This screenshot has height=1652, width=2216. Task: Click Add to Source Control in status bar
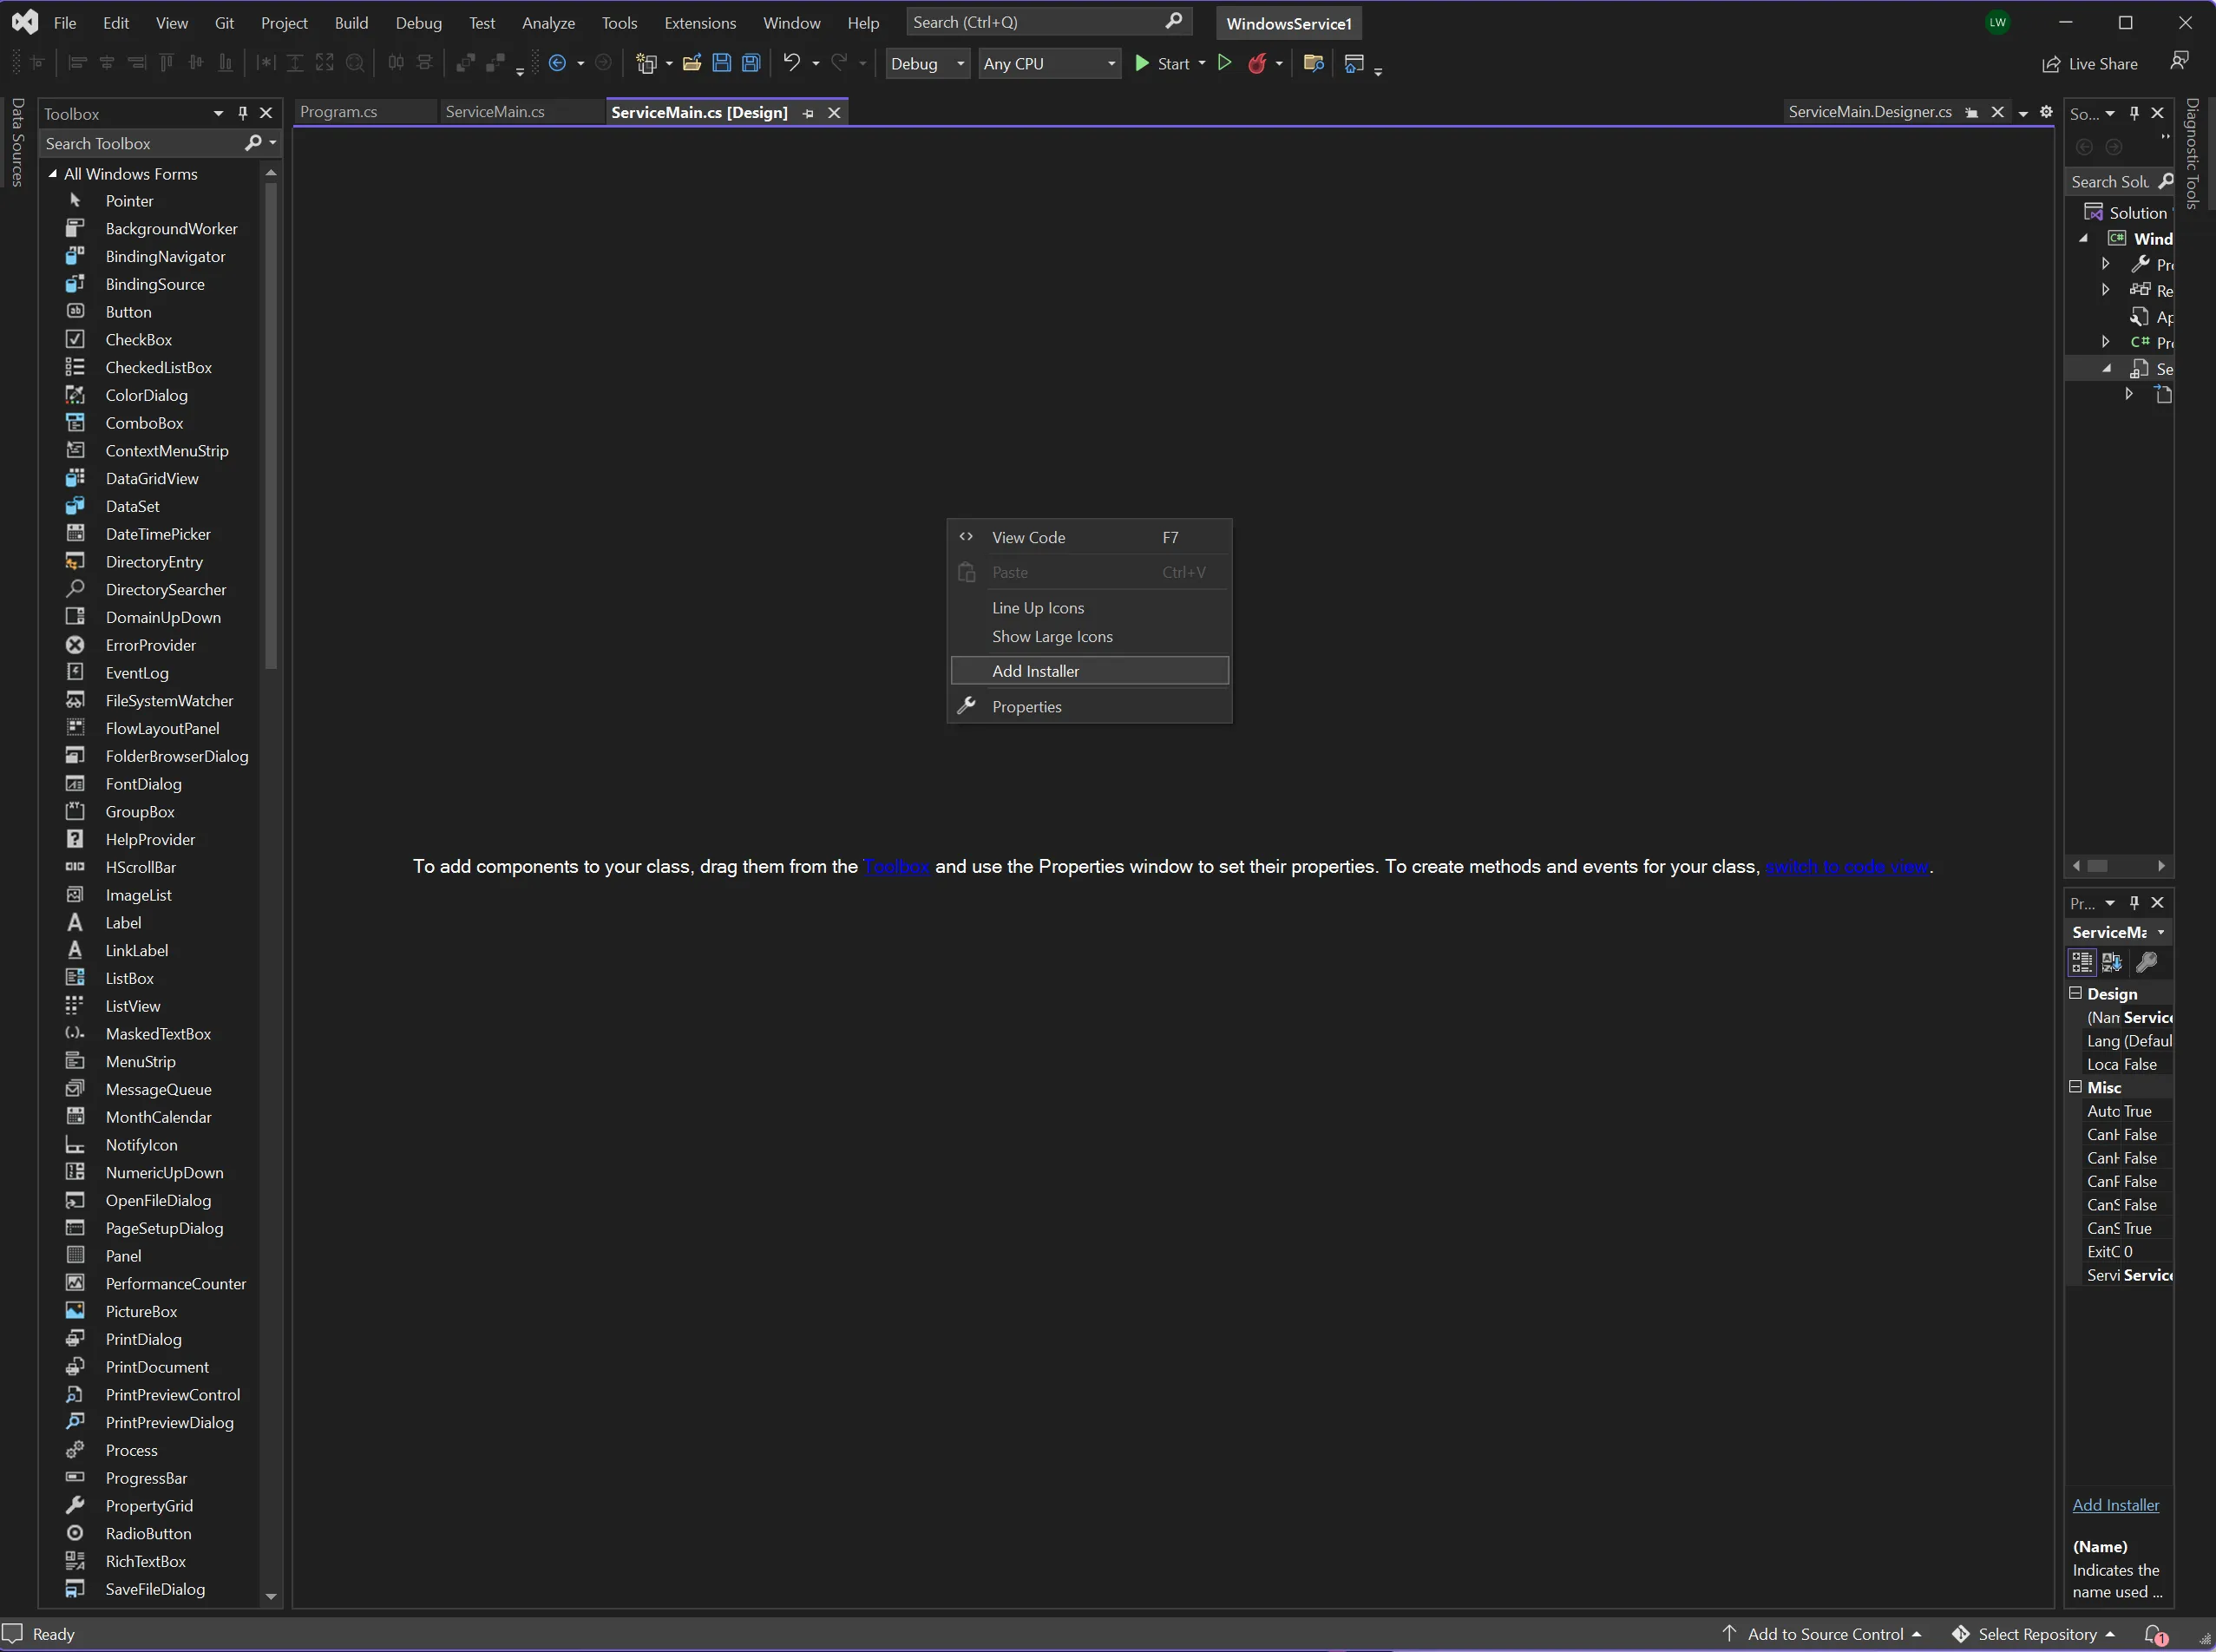[1821, 1634]
